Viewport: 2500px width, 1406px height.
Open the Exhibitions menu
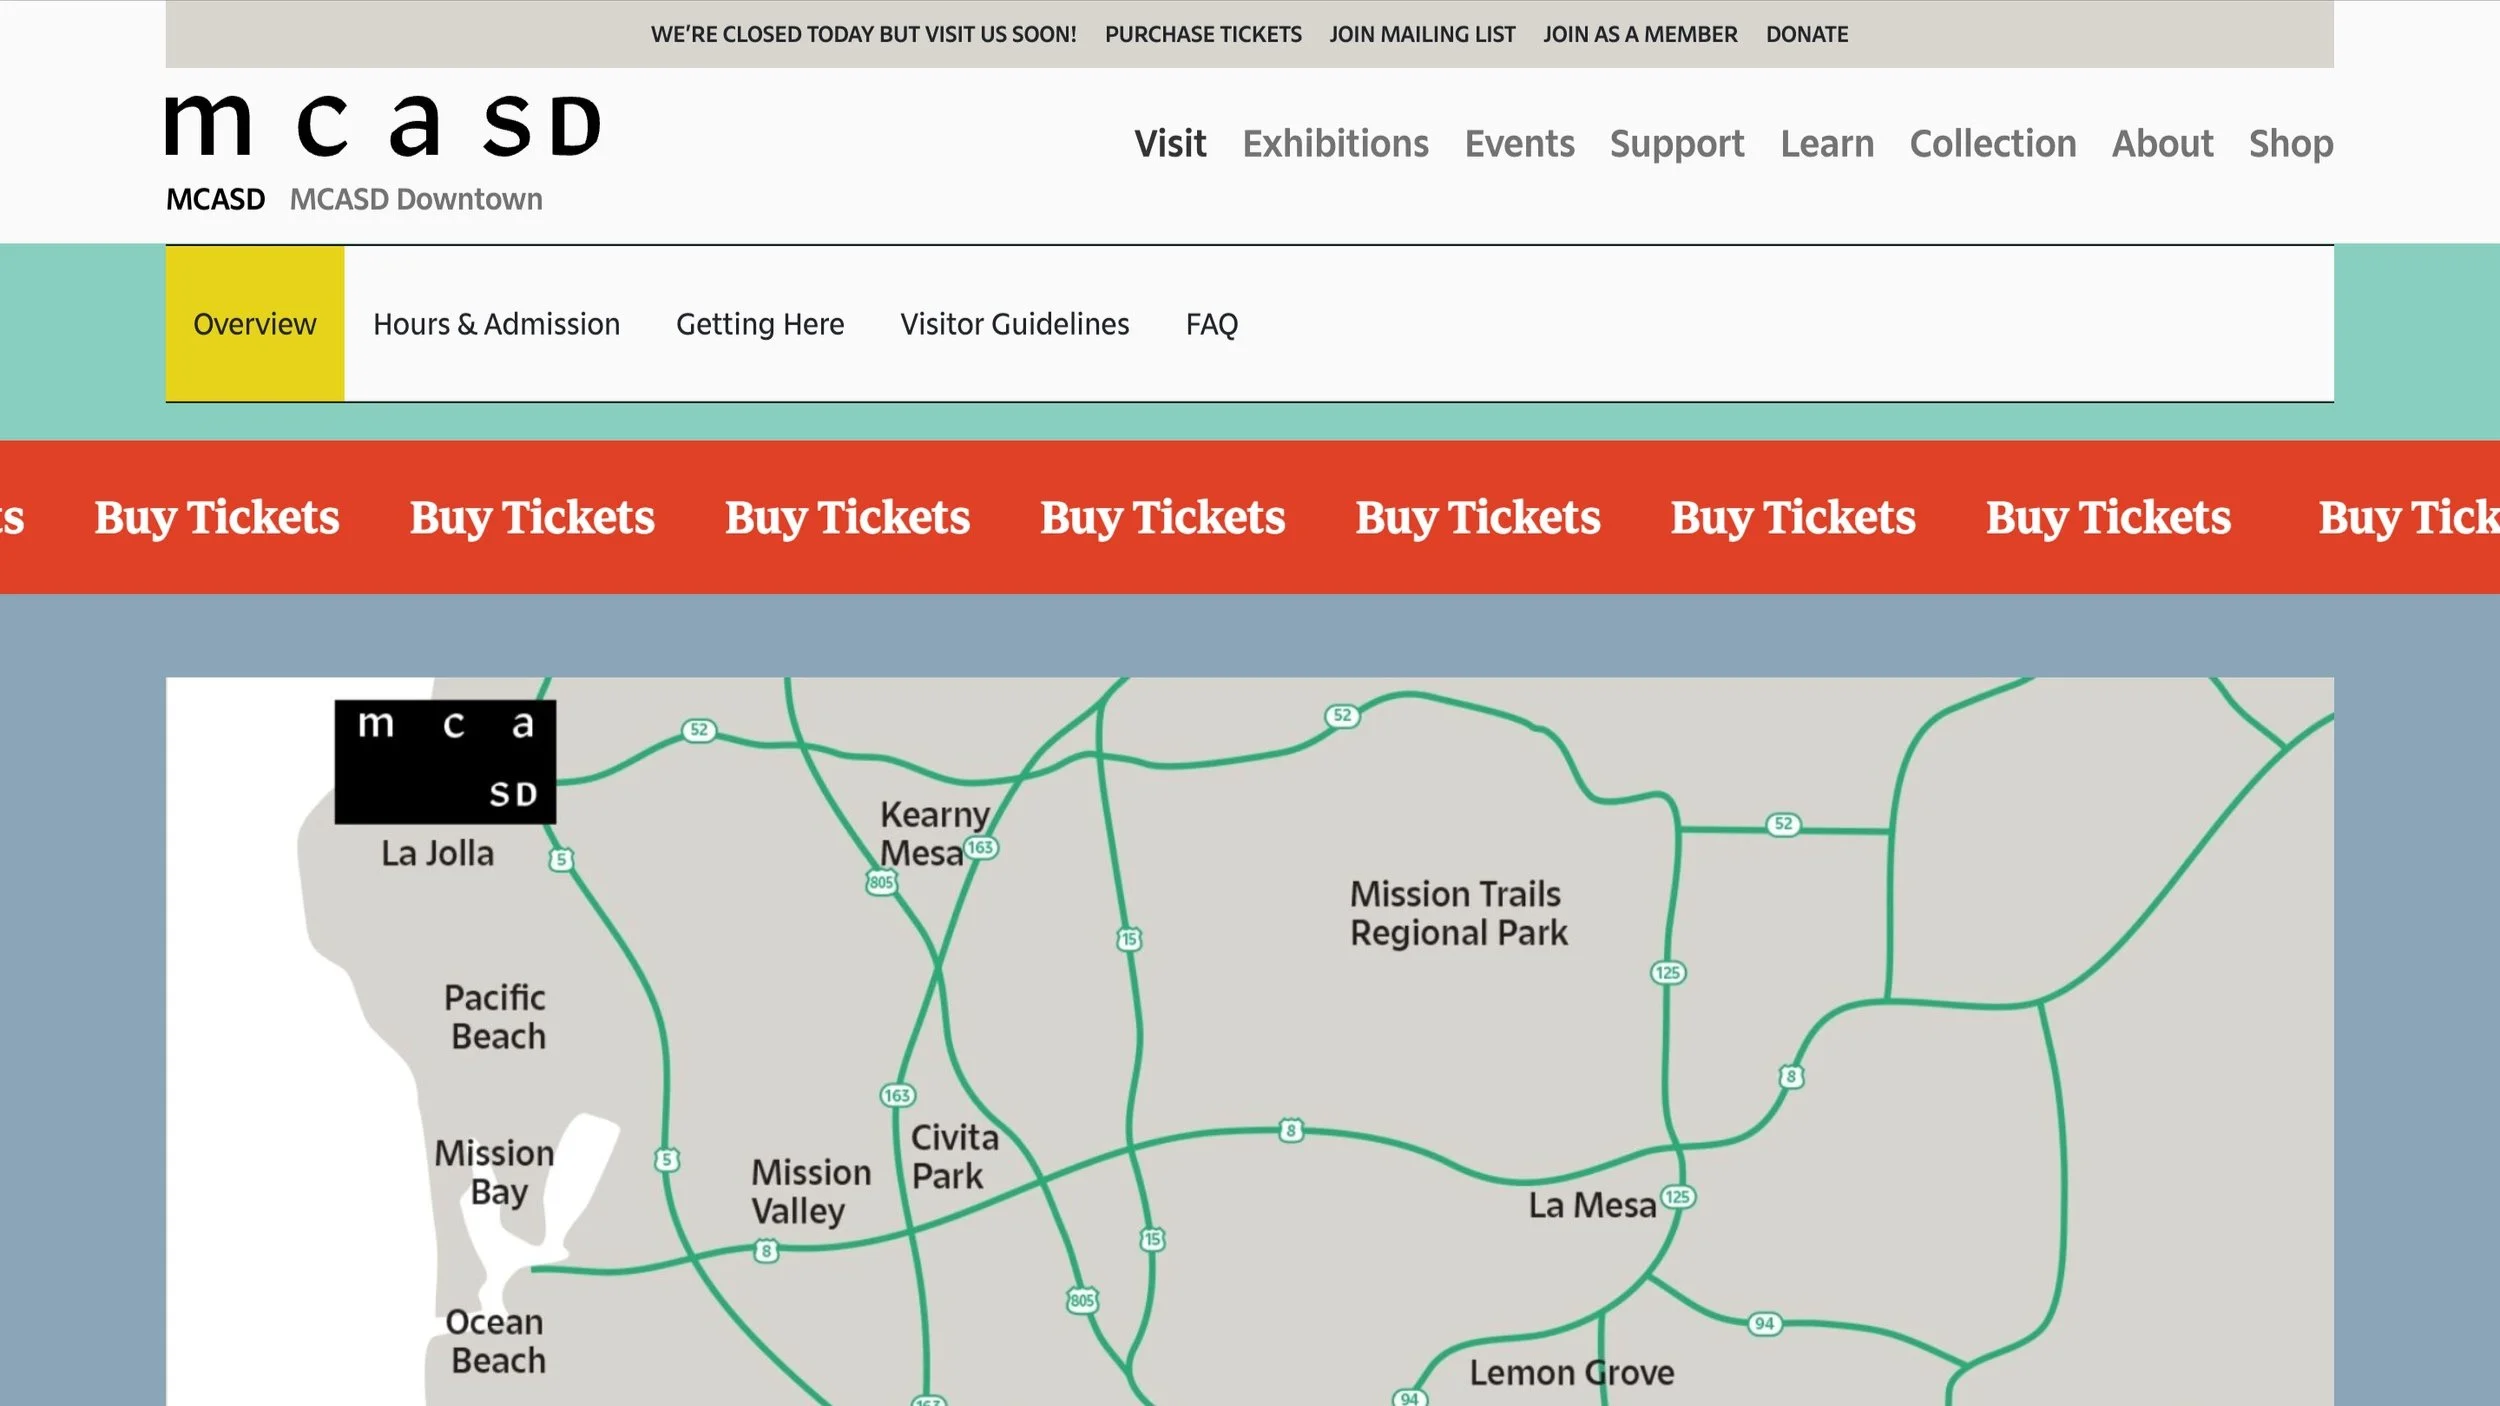(x=1335, y=144)
